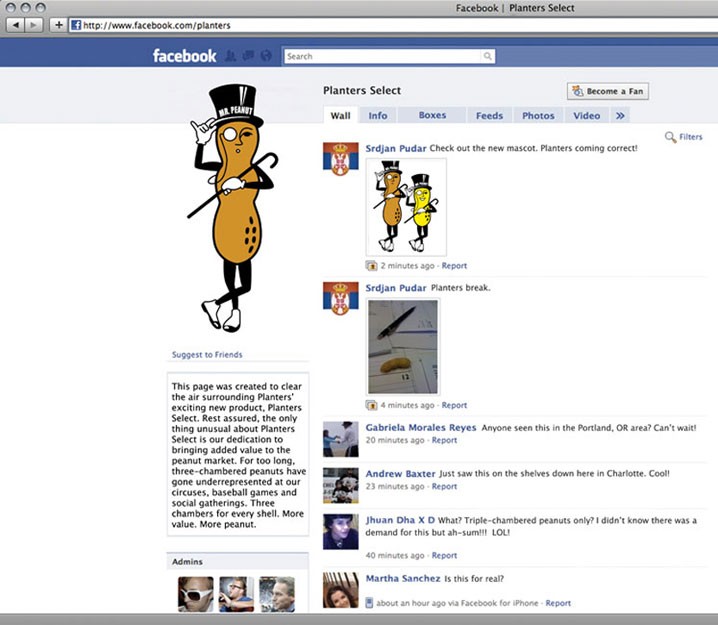The width and height of the screenshot is (718, 625).
Task: Open the notifications globe icon
Action: coord(266,56)
